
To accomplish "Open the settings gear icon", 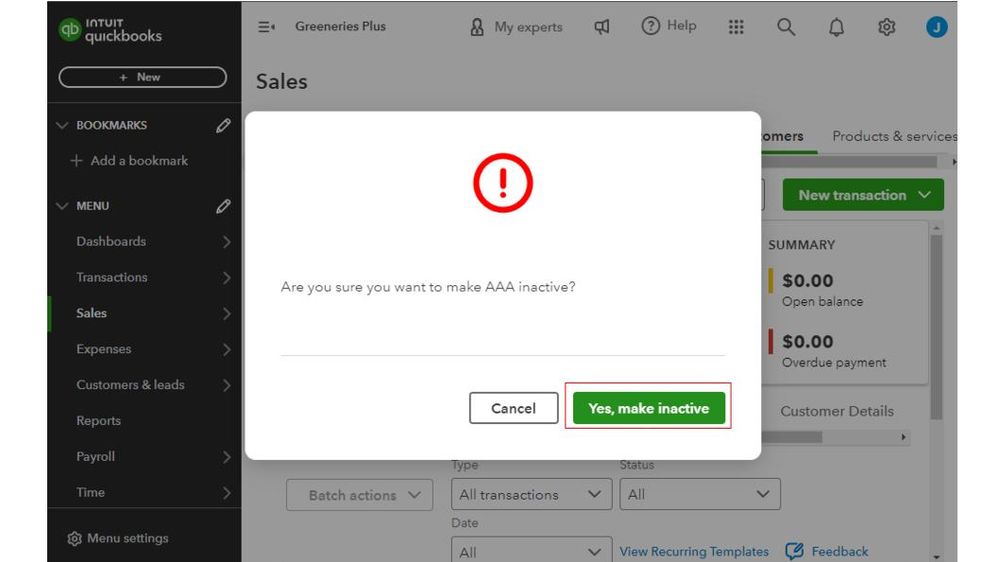I will tap(886, 27).
